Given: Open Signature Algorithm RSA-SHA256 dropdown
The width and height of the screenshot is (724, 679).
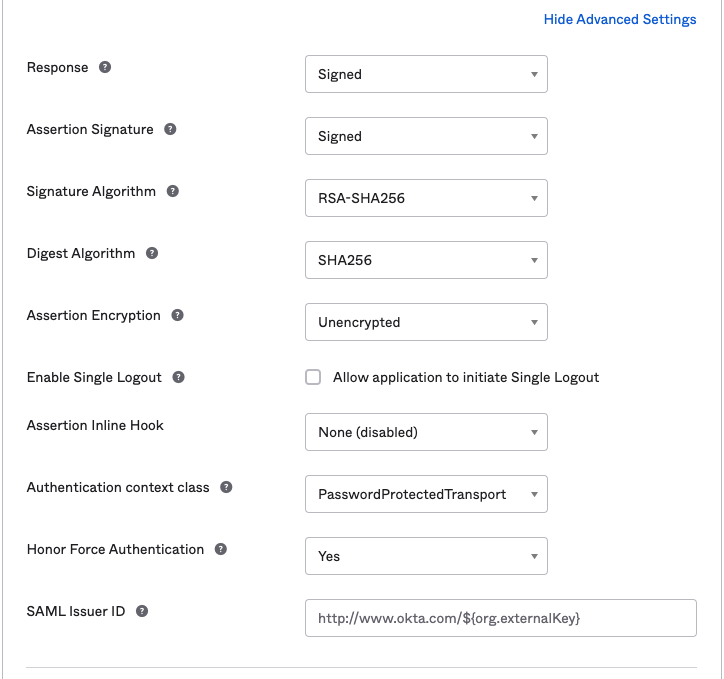Looking at the screenshot, I should point(426,198).
